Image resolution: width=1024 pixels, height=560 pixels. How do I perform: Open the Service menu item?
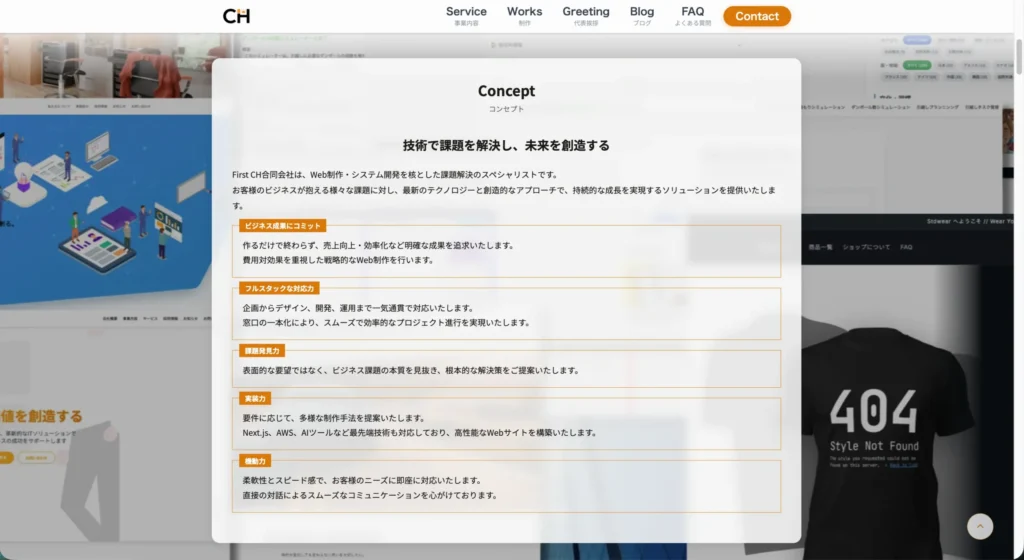point(466,16)
